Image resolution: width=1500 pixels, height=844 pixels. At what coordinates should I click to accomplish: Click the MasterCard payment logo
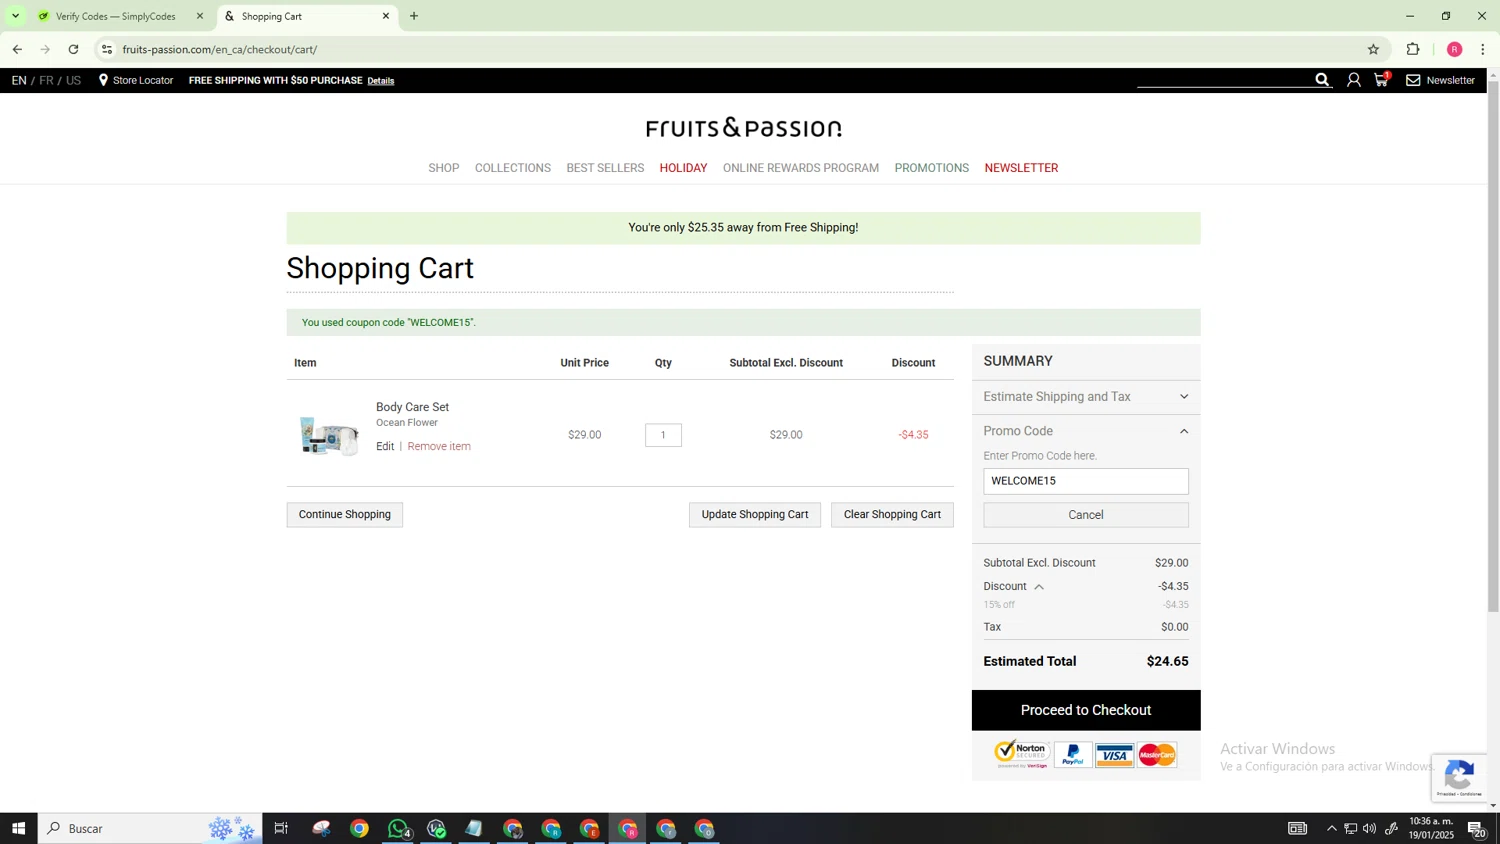pyautogui.click(x=1157, y=755)
